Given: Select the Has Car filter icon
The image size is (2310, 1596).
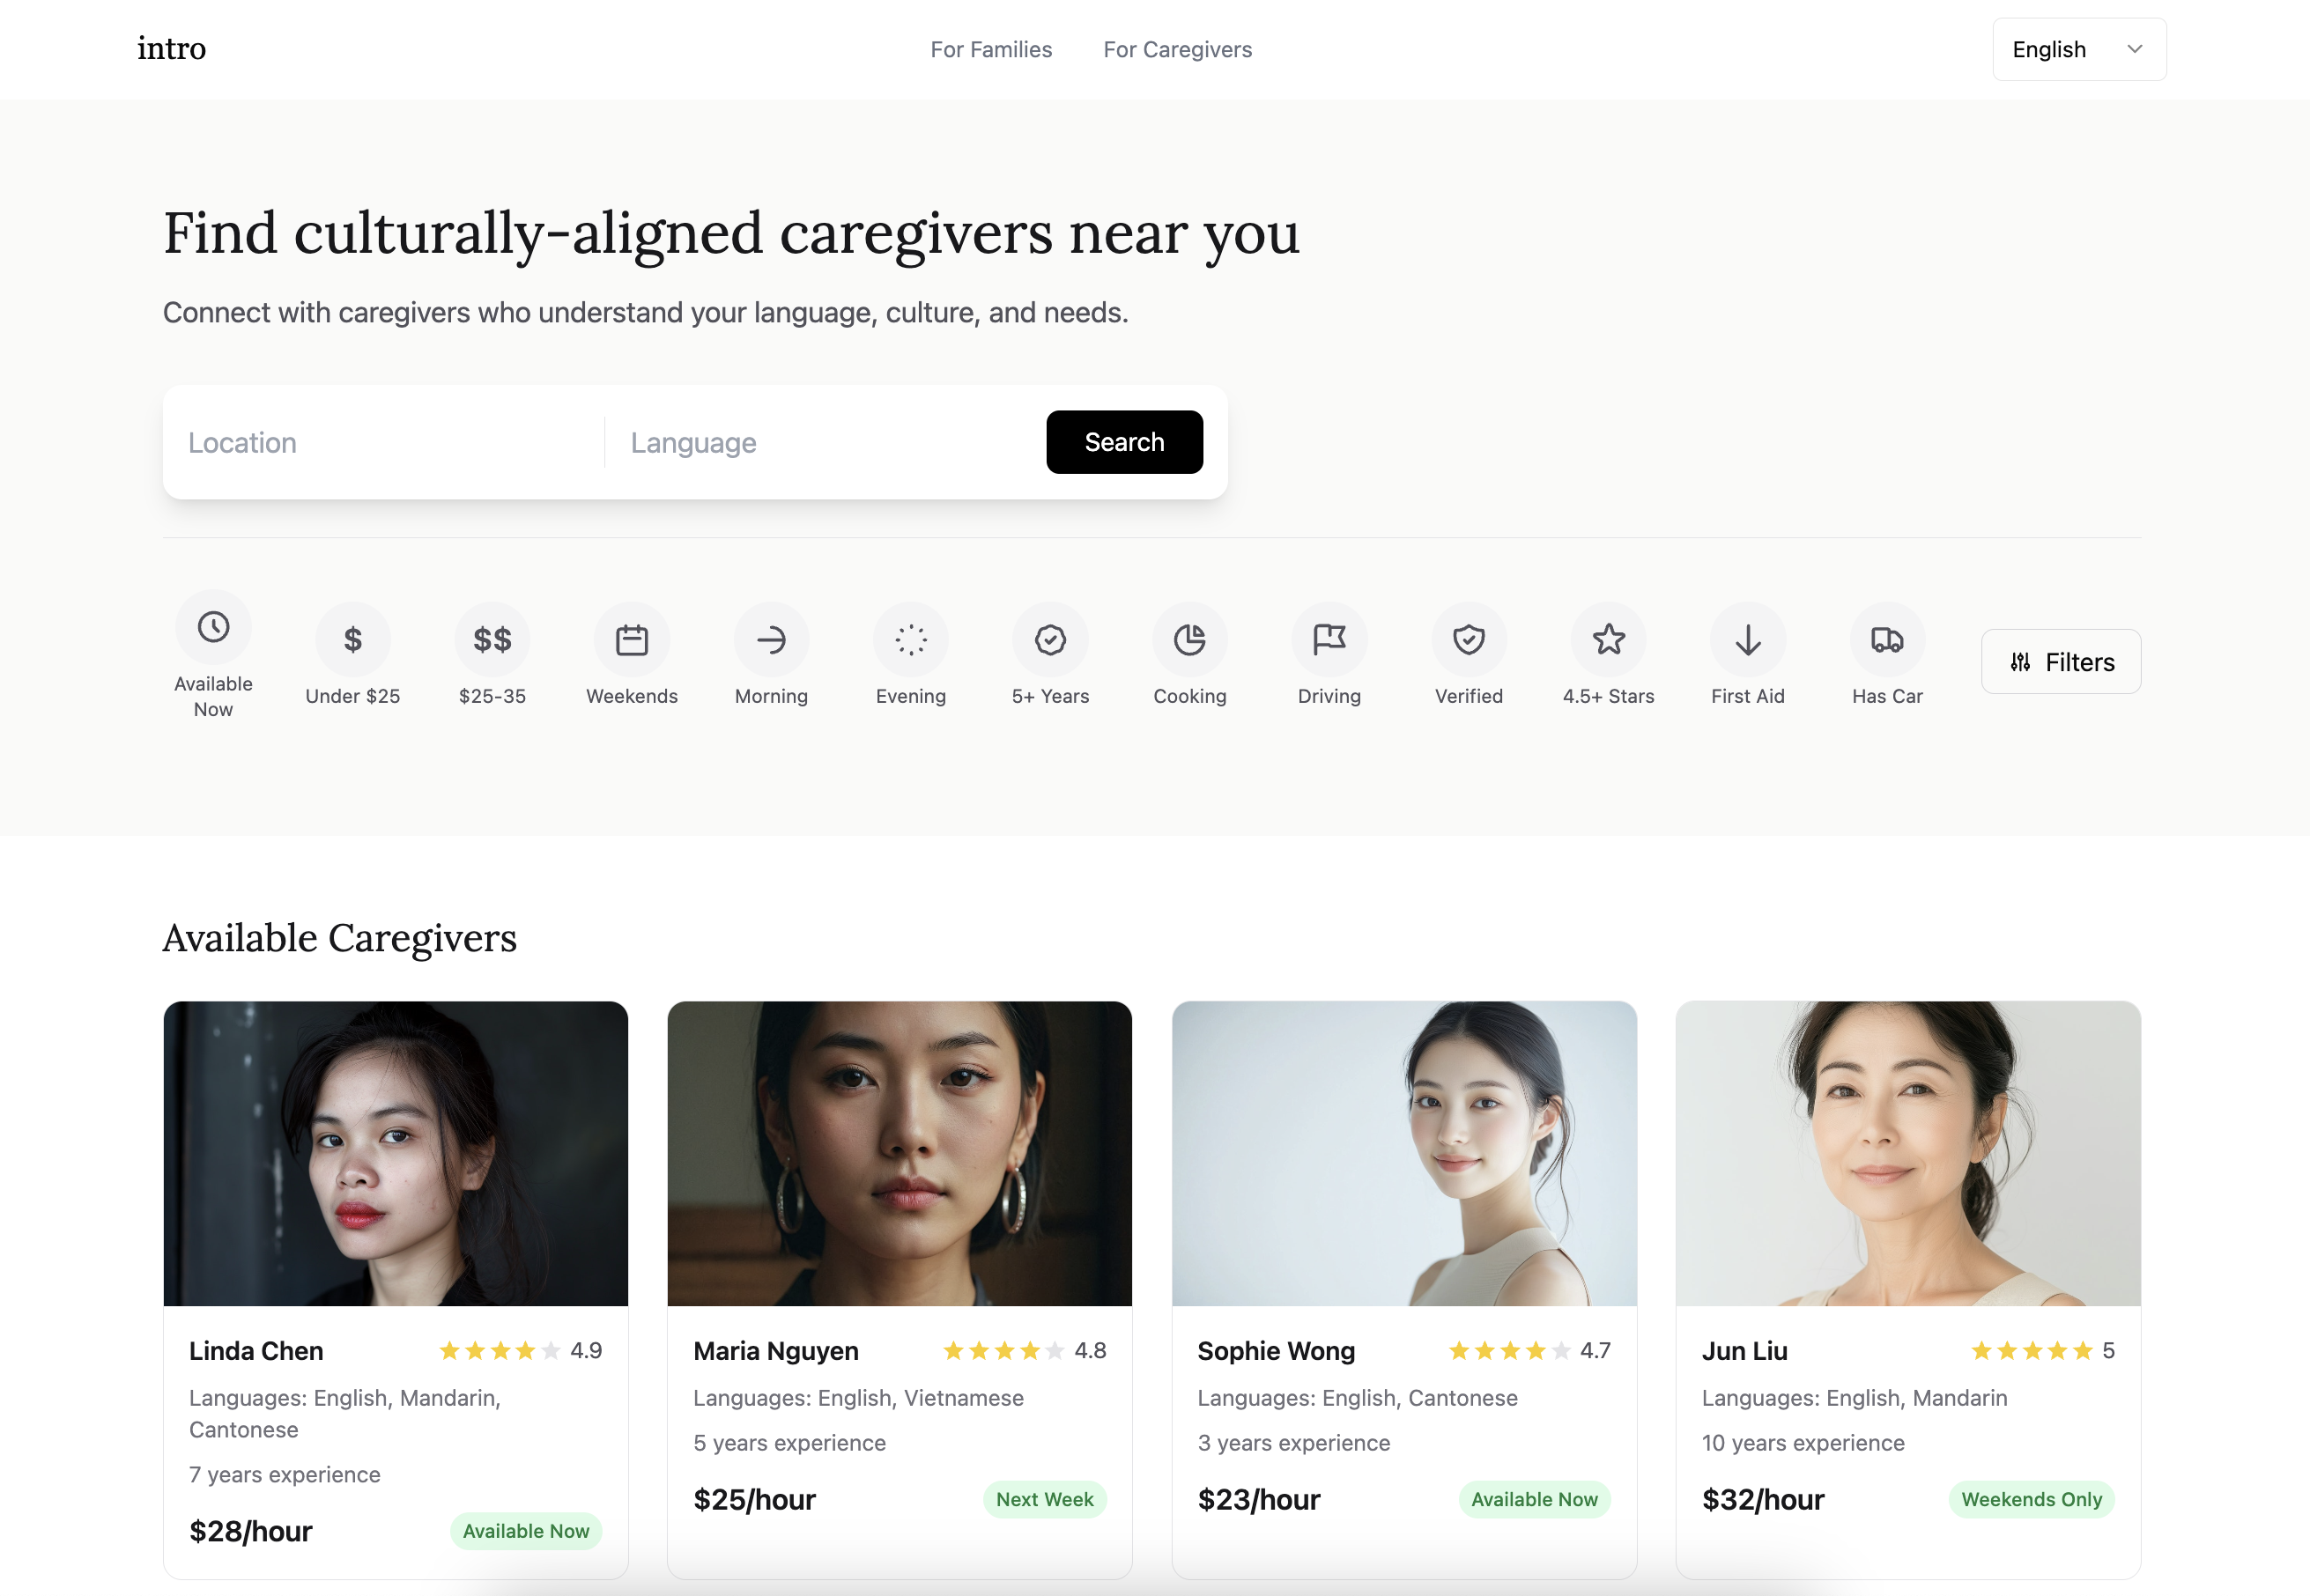Looking at the screenshot, I should coord(1886,640).
